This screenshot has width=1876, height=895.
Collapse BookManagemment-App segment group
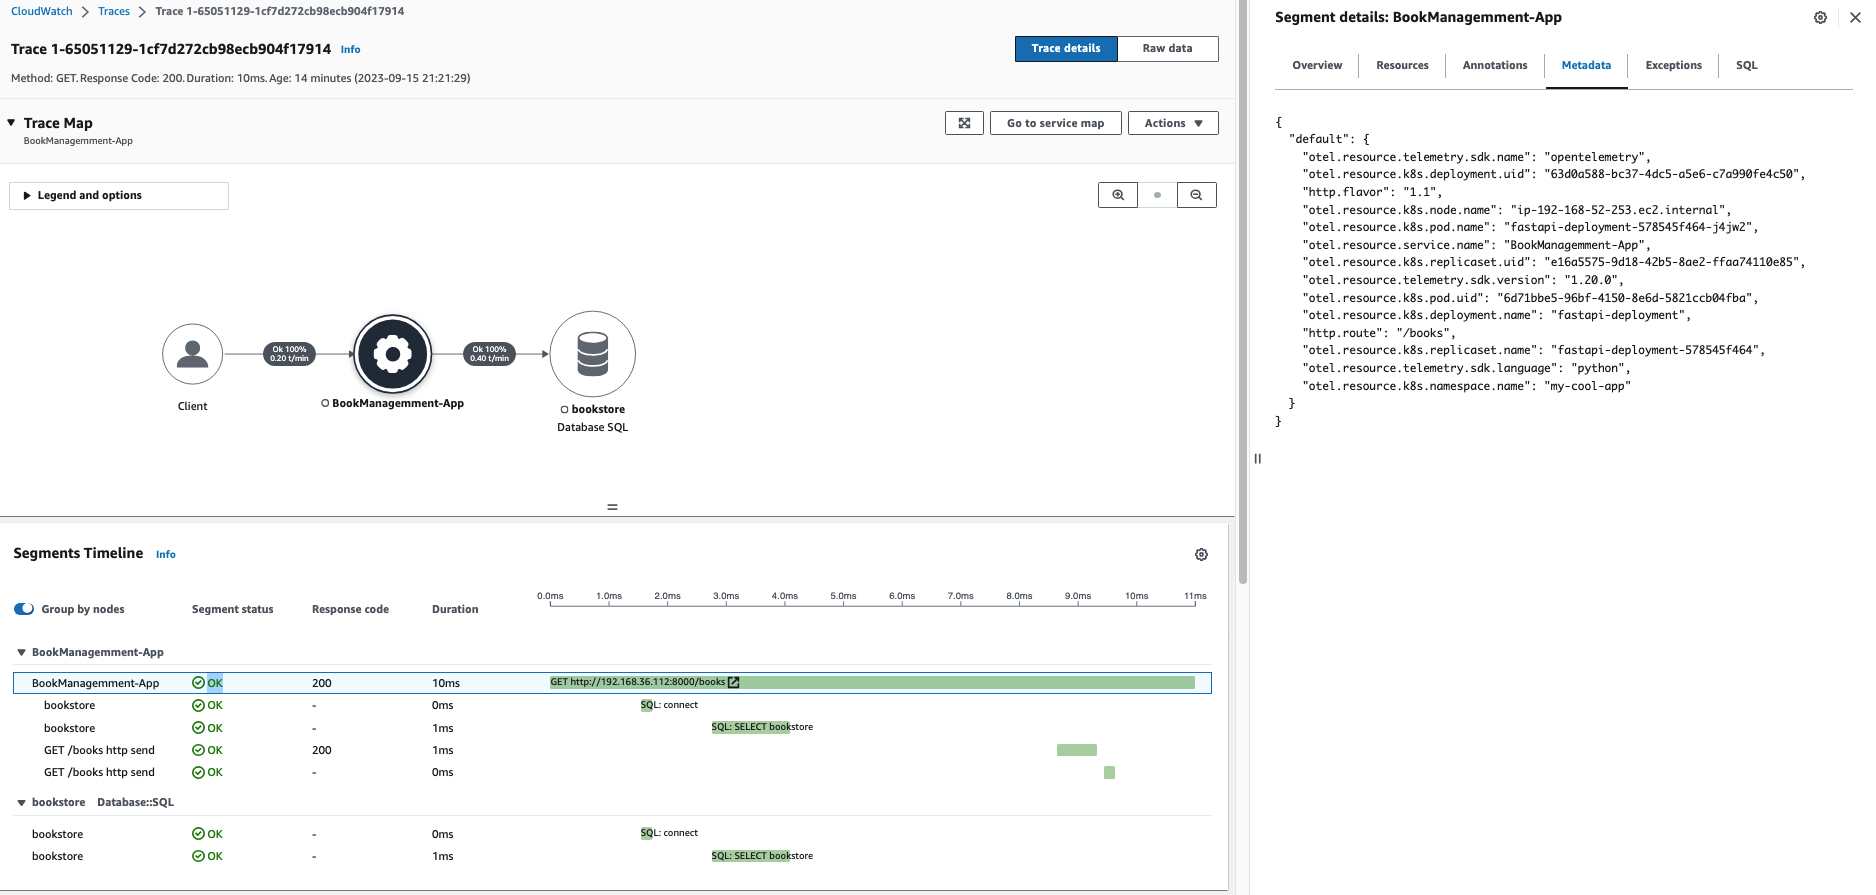pos(21,653)
